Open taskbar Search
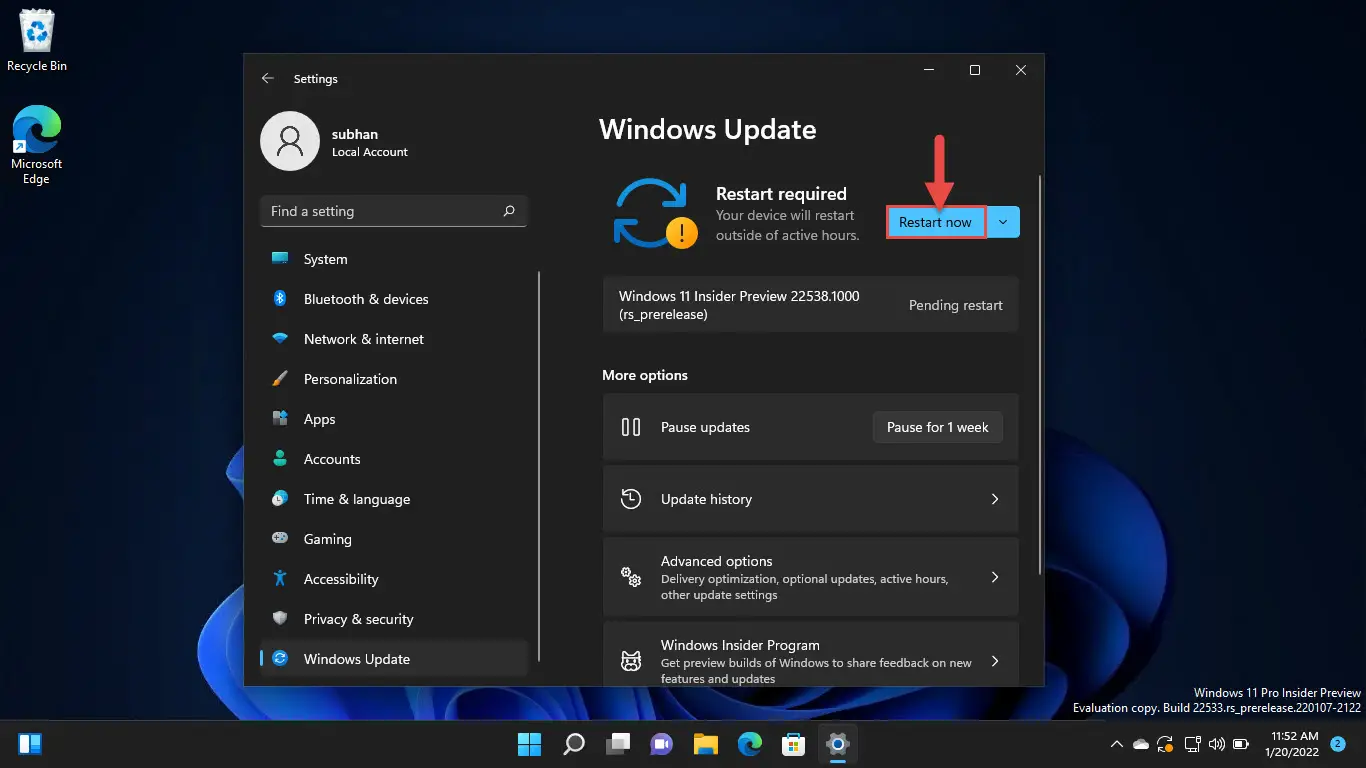1366x768 pixels. (574, 744)
